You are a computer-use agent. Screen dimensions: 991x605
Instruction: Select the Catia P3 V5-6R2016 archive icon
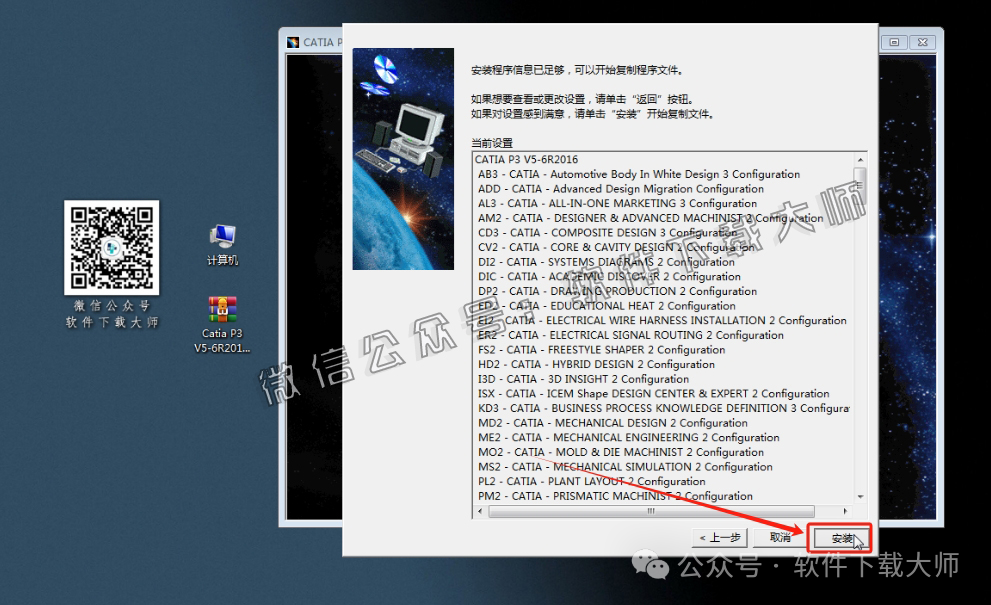point(222,310)
